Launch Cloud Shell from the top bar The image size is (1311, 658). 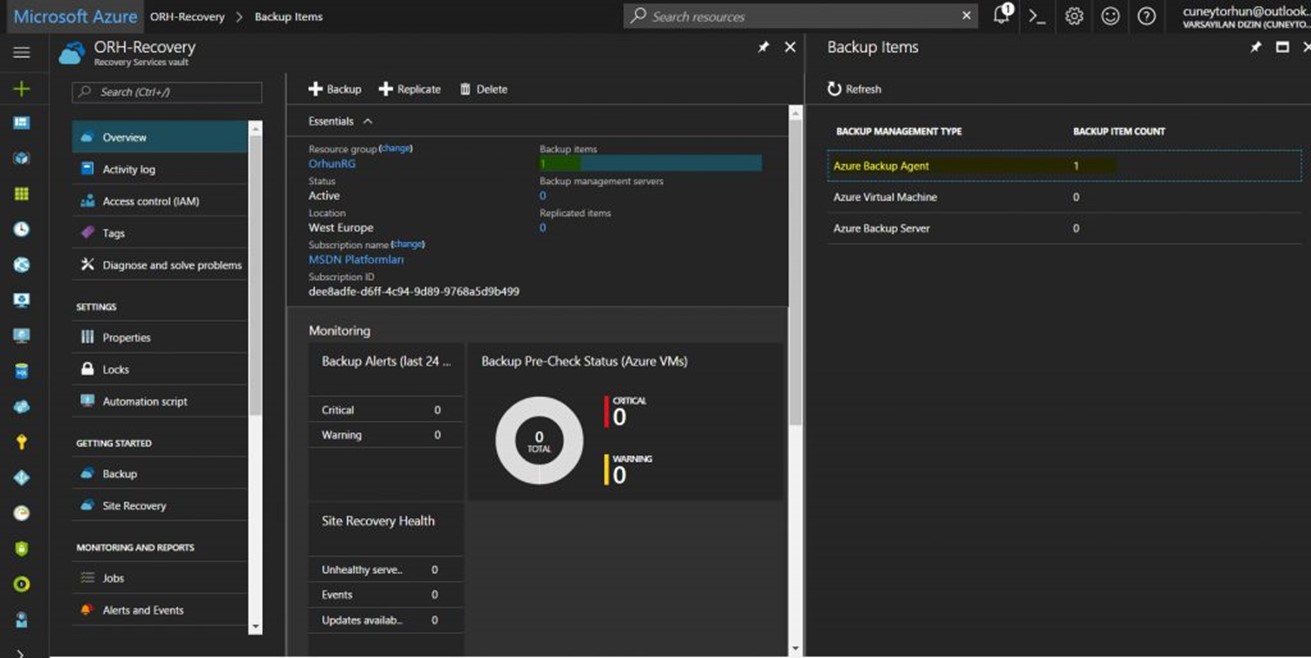coord(1037,16)
